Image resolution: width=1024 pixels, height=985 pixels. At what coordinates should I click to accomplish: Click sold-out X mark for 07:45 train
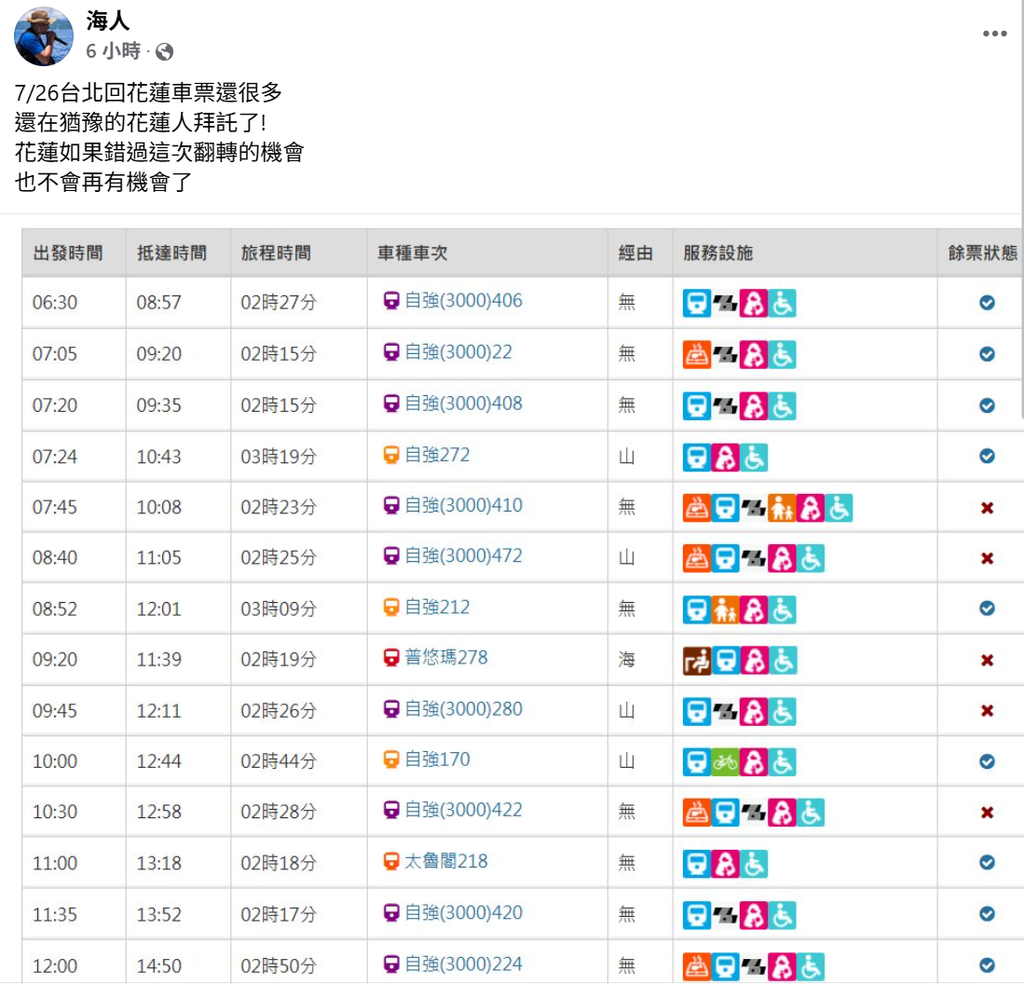[x=987, y=508]
